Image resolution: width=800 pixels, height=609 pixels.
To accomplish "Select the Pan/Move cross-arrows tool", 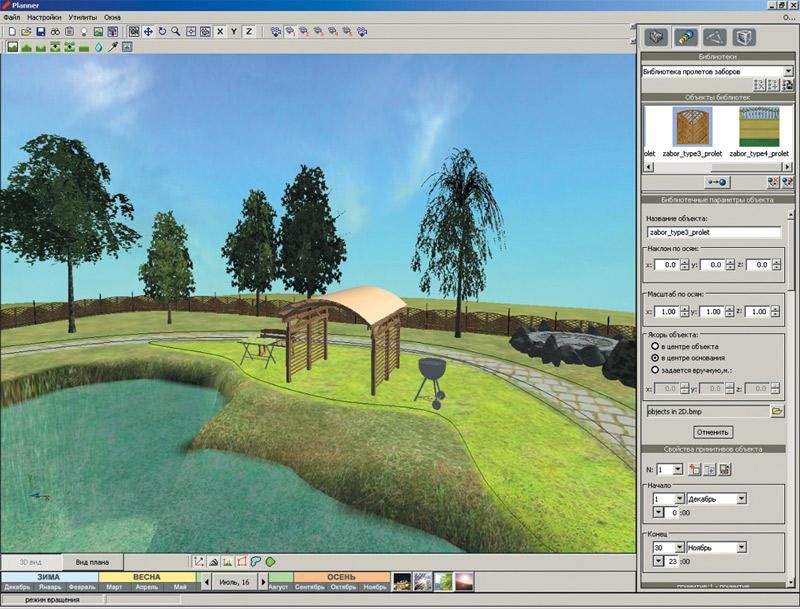I will coord(148,32).
